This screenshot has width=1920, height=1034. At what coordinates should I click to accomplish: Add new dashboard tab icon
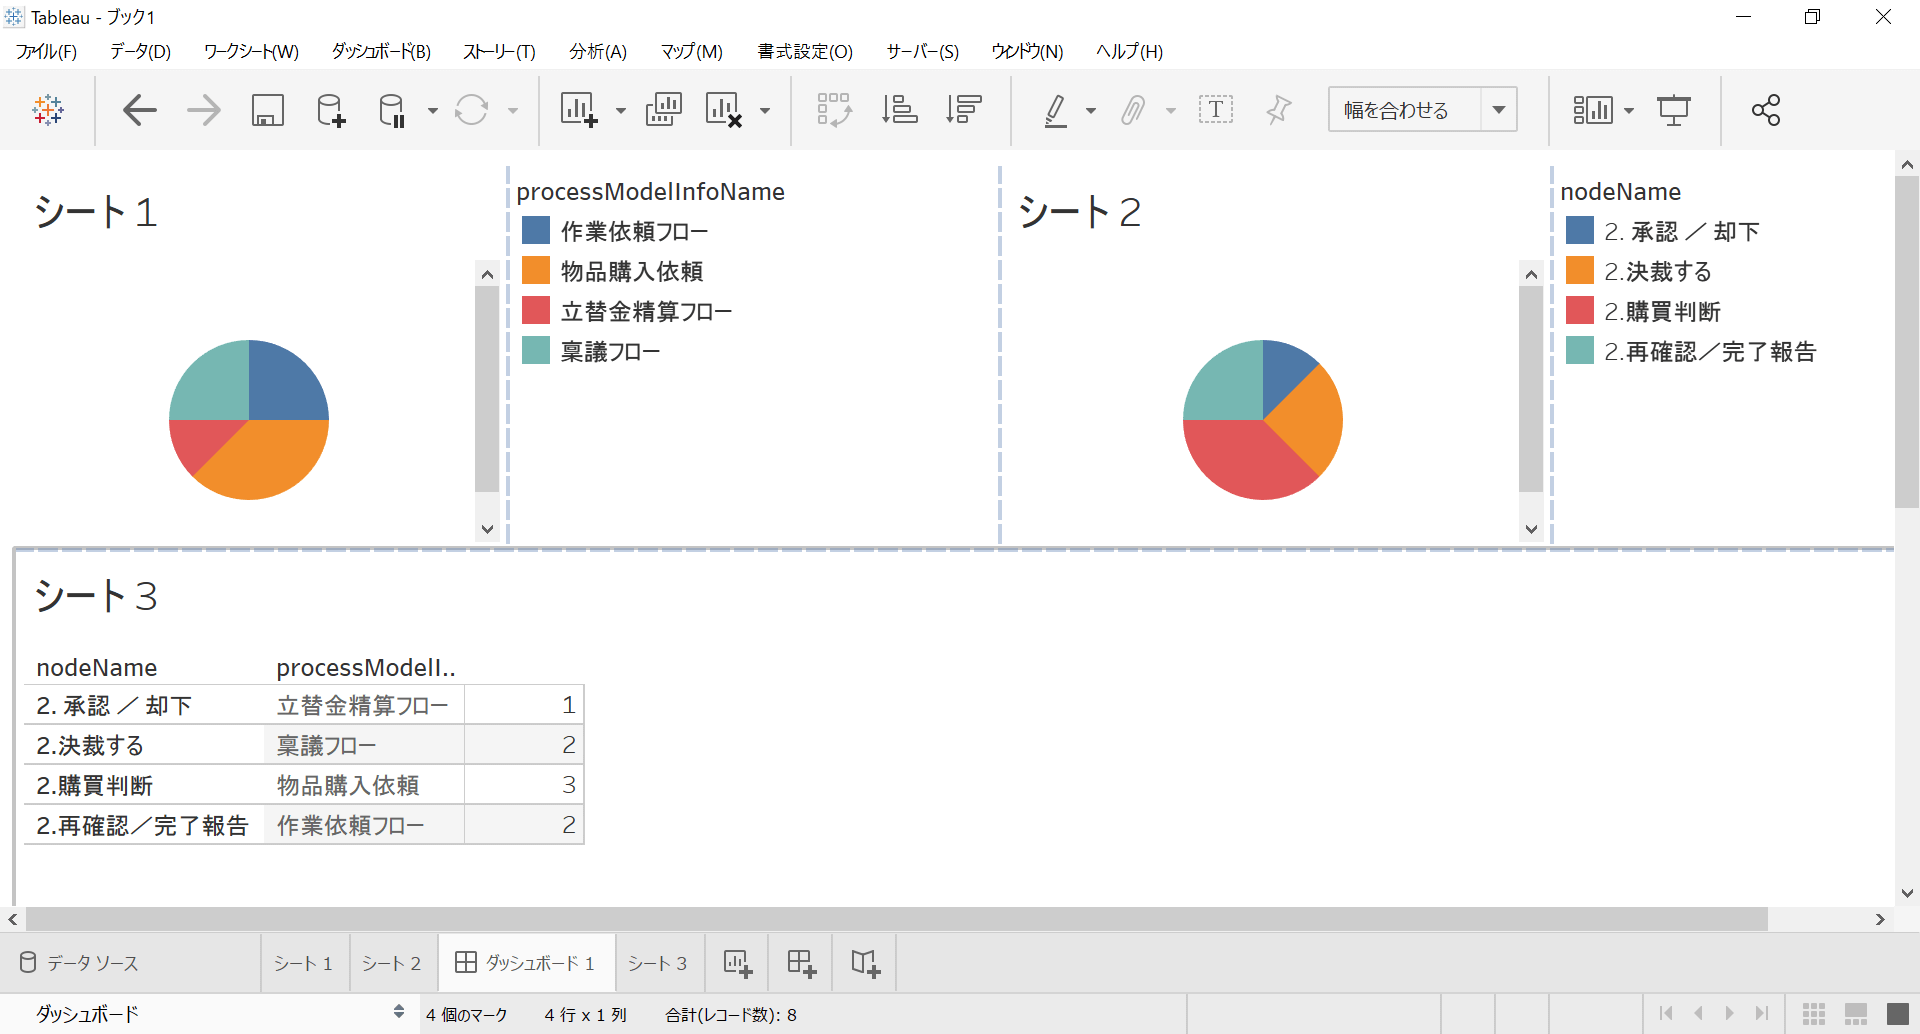tap(801, 963)
